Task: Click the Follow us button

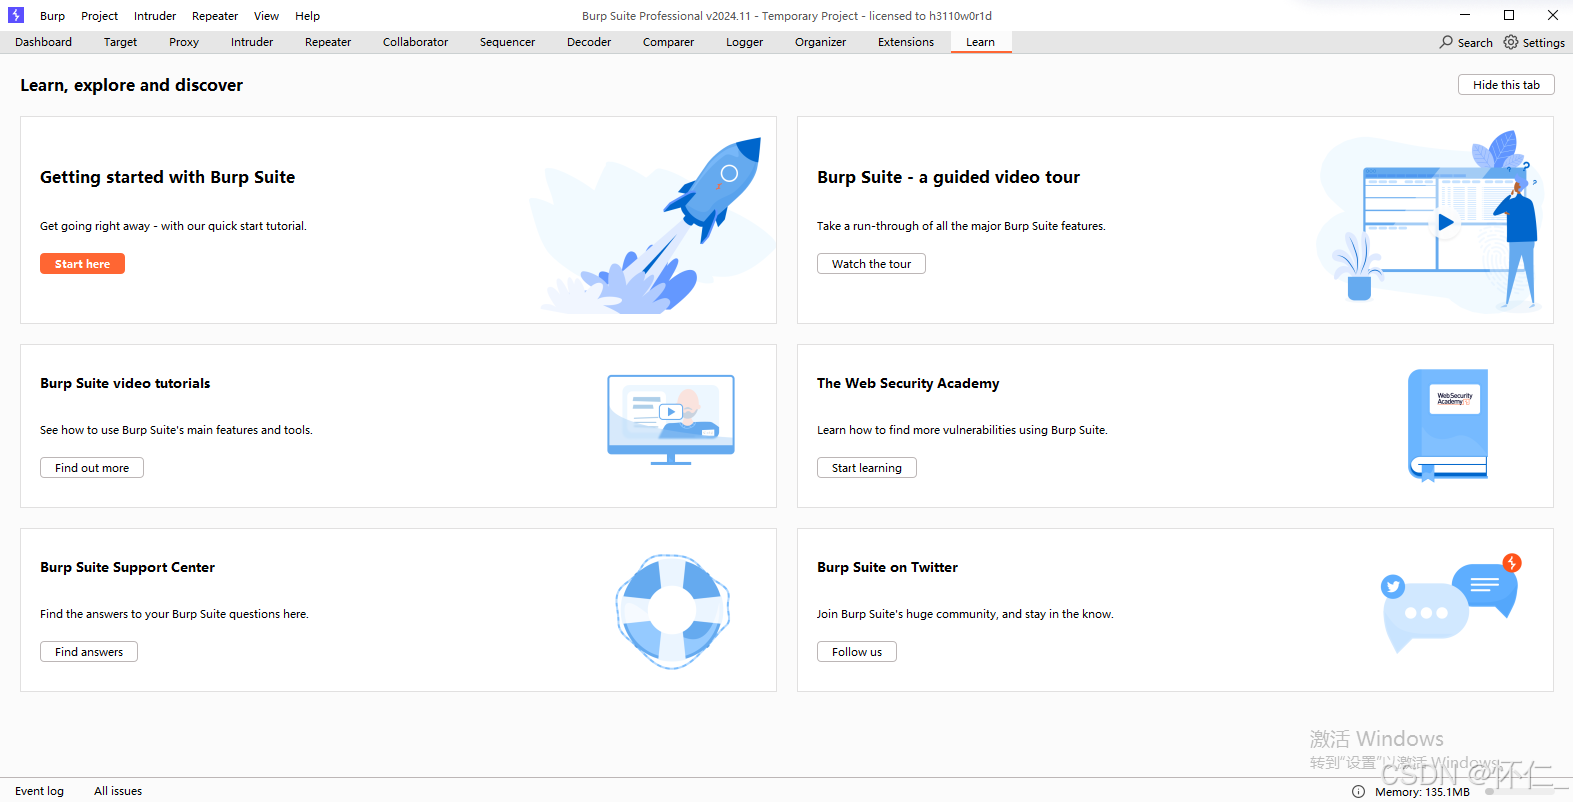Action: [x=857, y=652]
